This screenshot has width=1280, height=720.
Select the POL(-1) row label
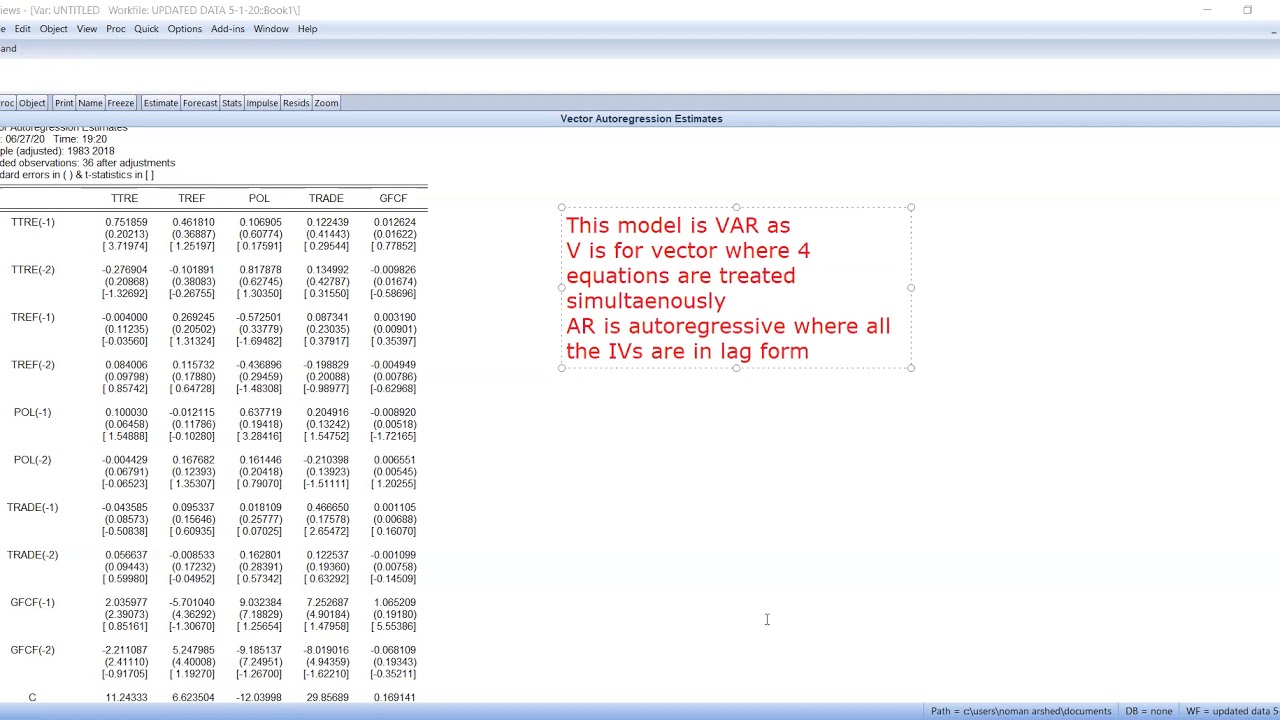tap(33, 412)
